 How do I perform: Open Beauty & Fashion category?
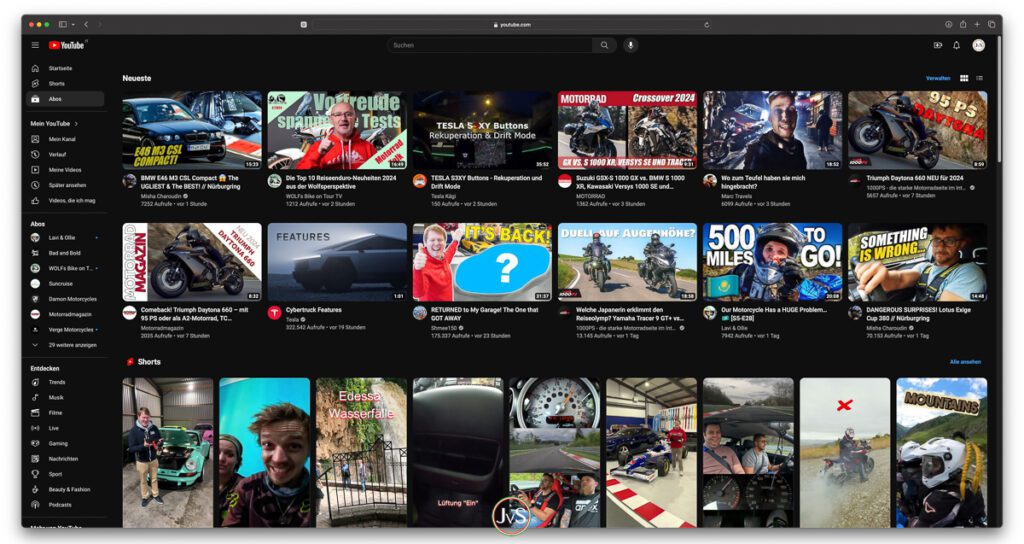(65, 489)
